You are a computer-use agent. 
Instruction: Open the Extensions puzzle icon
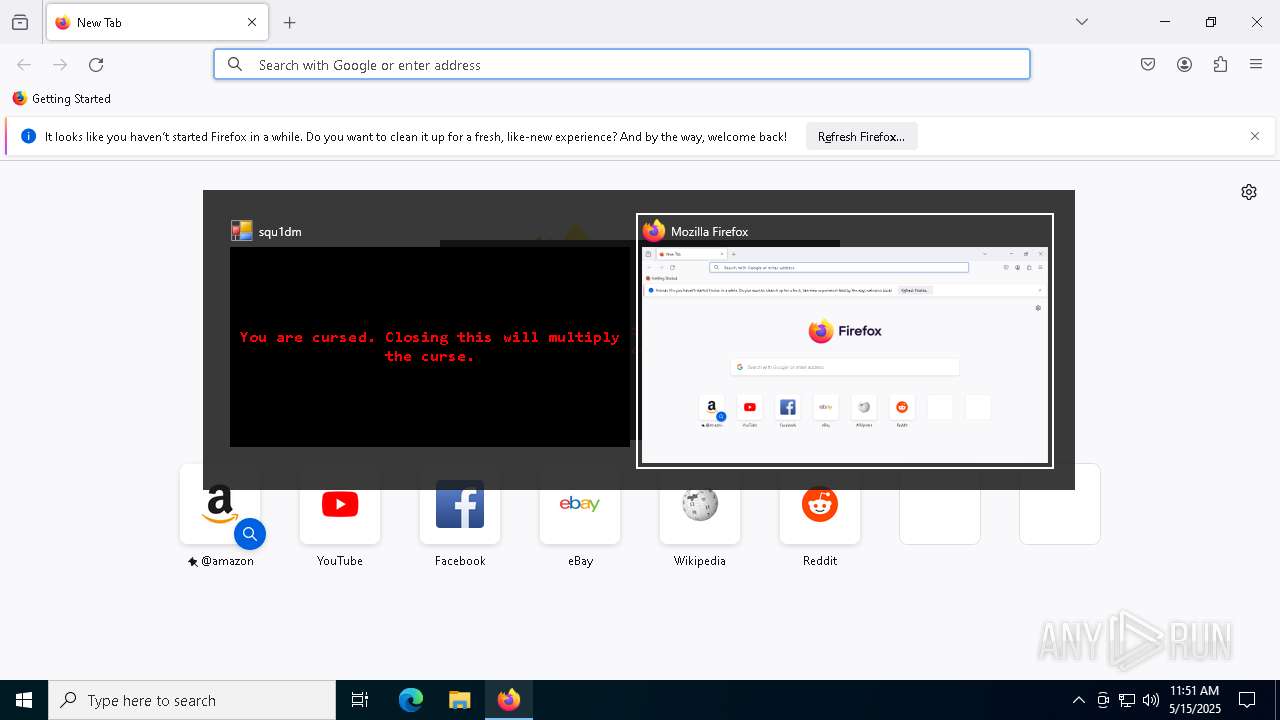pyautogui.click(x=1220, y=65)
